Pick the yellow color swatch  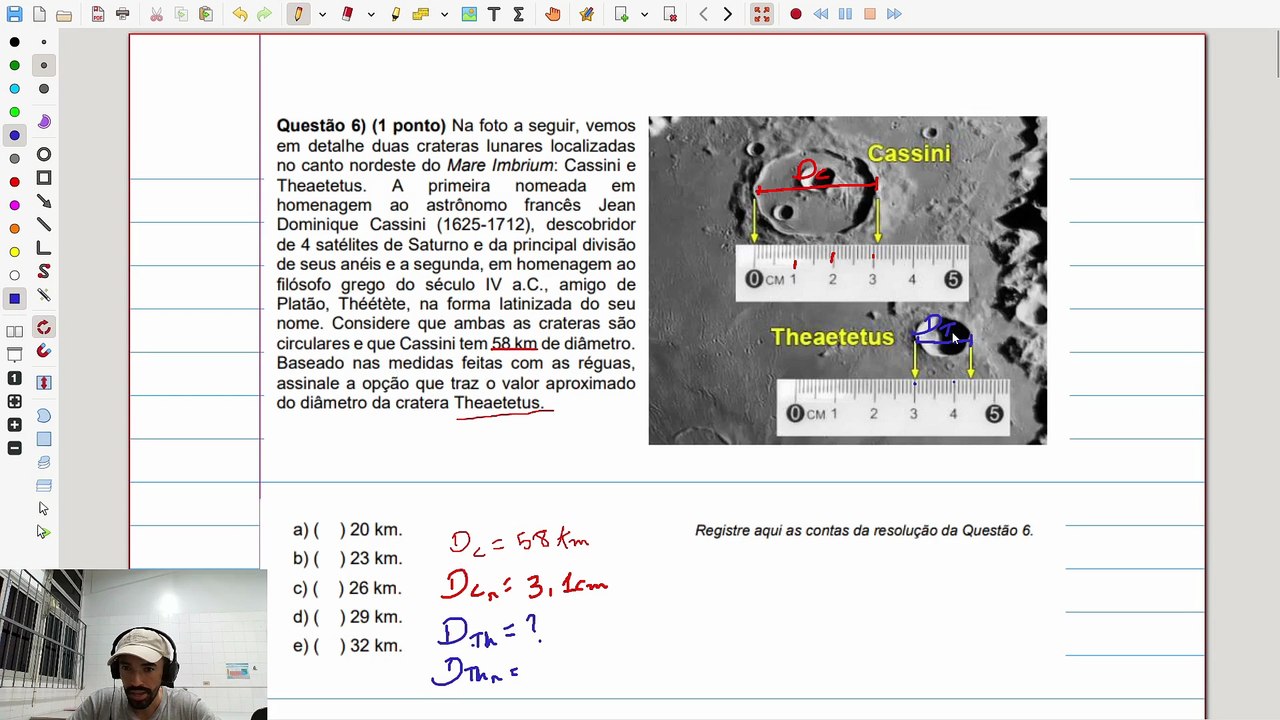pos(14,252)
